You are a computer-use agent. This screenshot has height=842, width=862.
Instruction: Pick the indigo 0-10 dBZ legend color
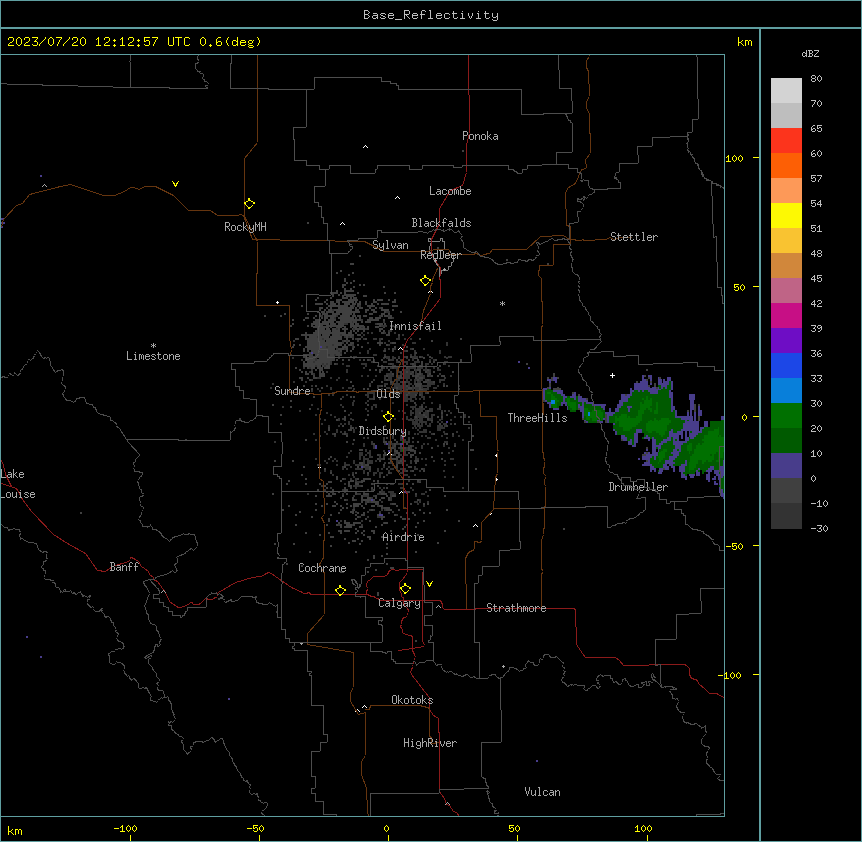pyautogui.click(x=786, y=466)
